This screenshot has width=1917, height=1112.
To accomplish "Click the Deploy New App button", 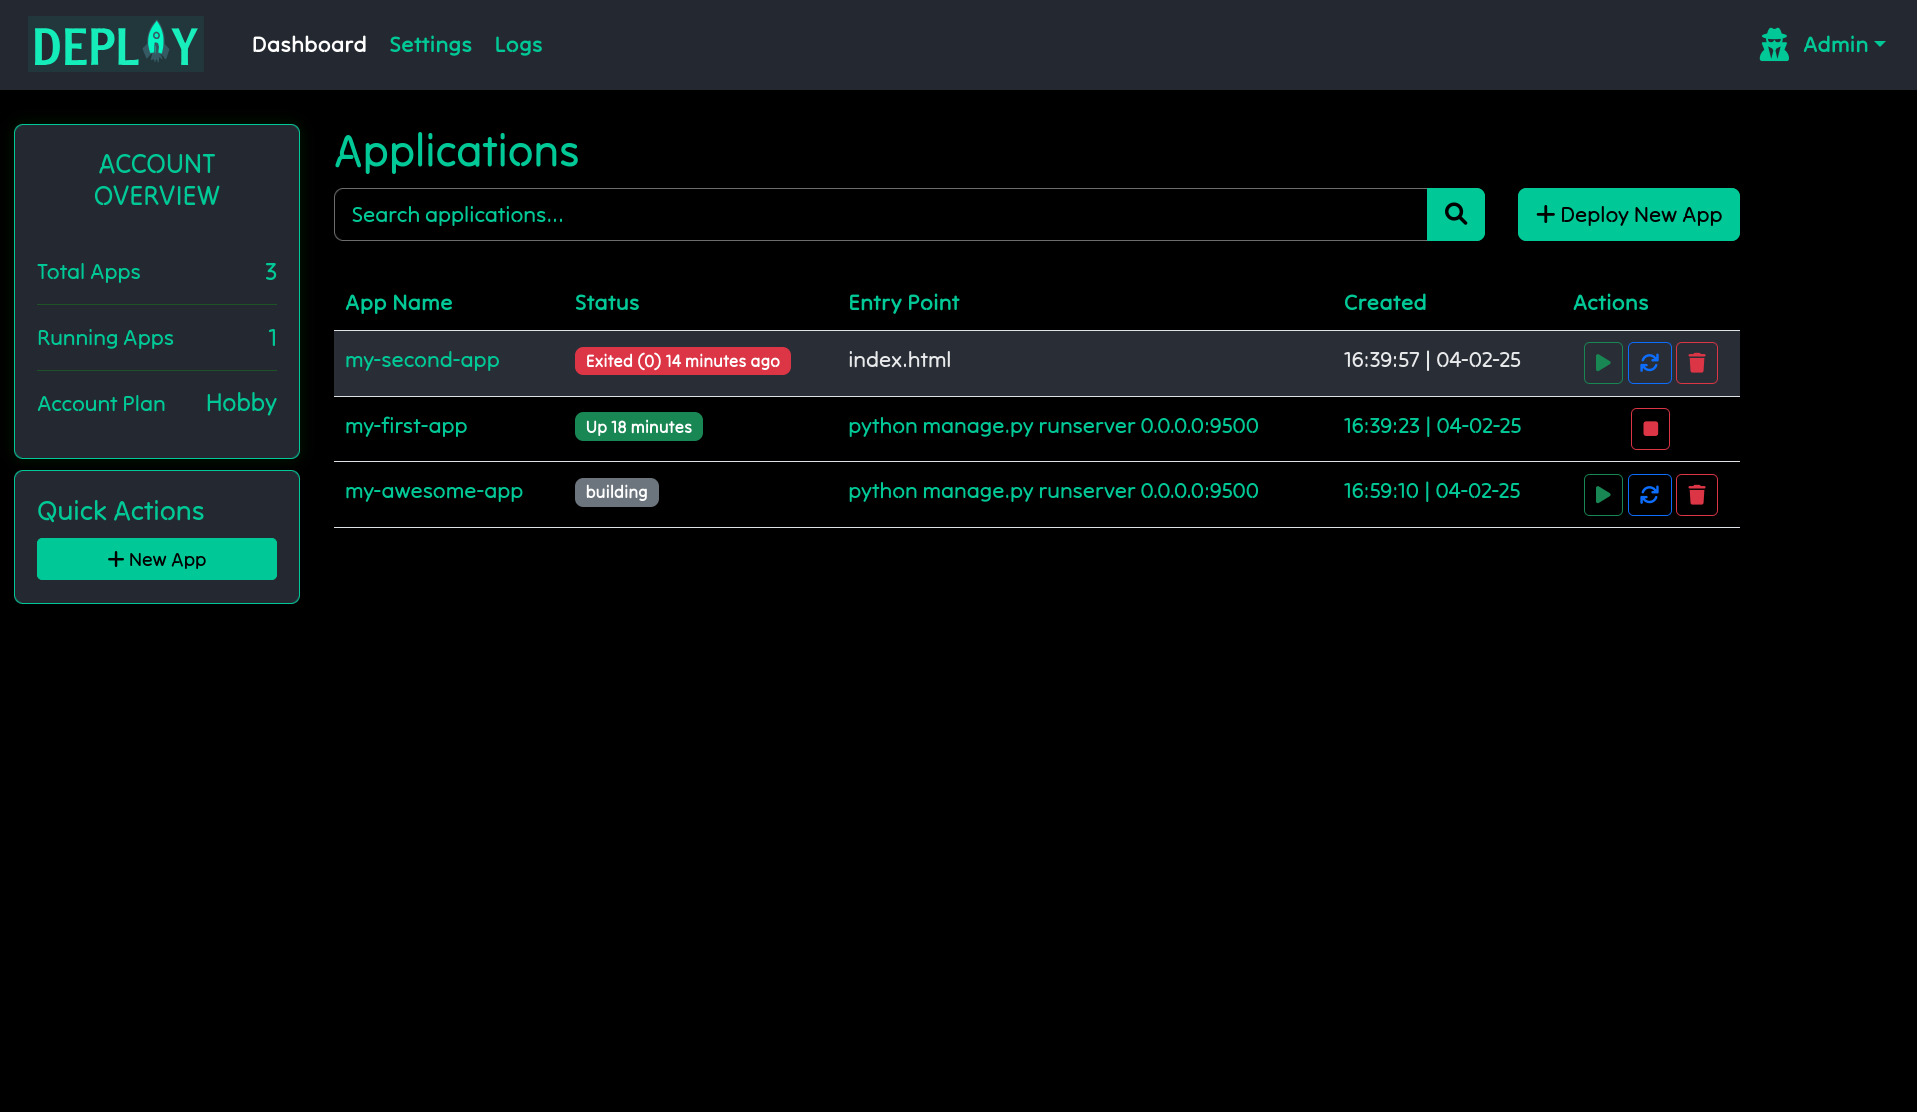I will (1628, 215).
